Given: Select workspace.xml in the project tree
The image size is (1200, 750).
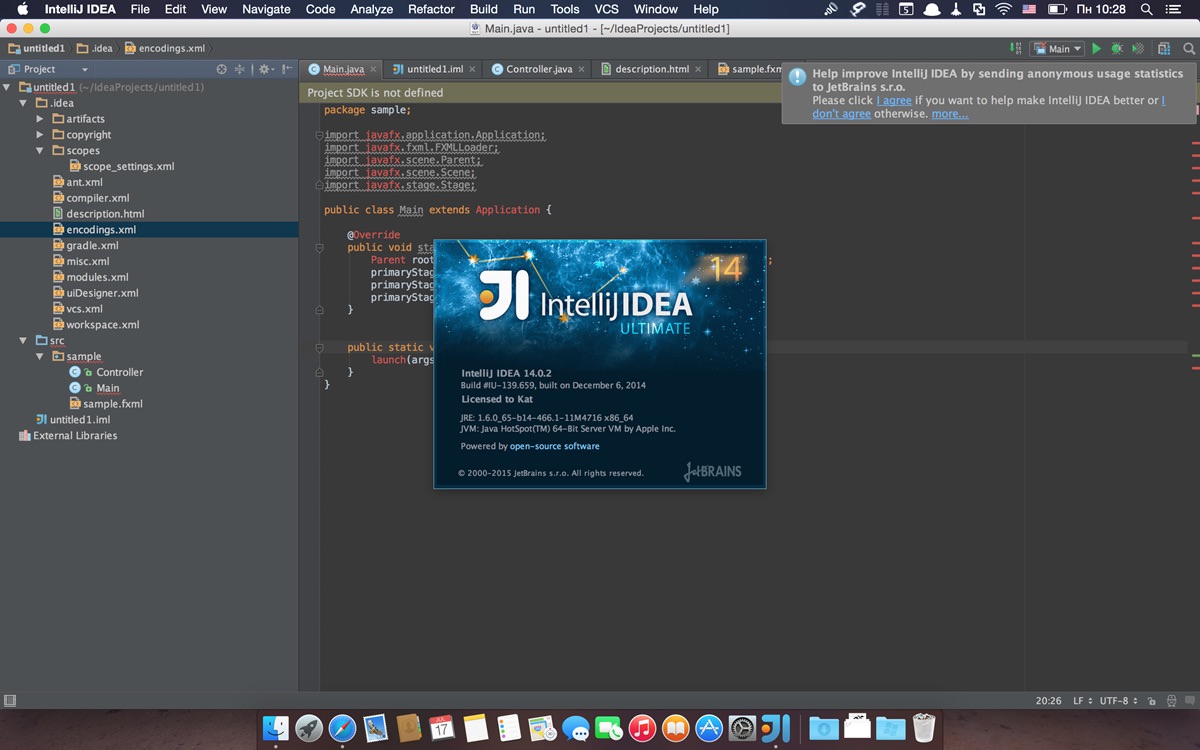Looking at the screenshot, I should point(103,325).
